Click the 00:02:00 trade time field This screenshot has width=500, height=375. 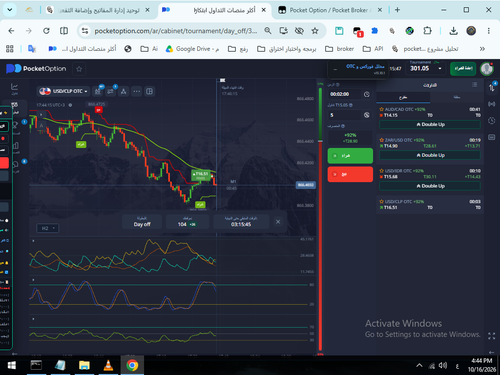[344, 94]
